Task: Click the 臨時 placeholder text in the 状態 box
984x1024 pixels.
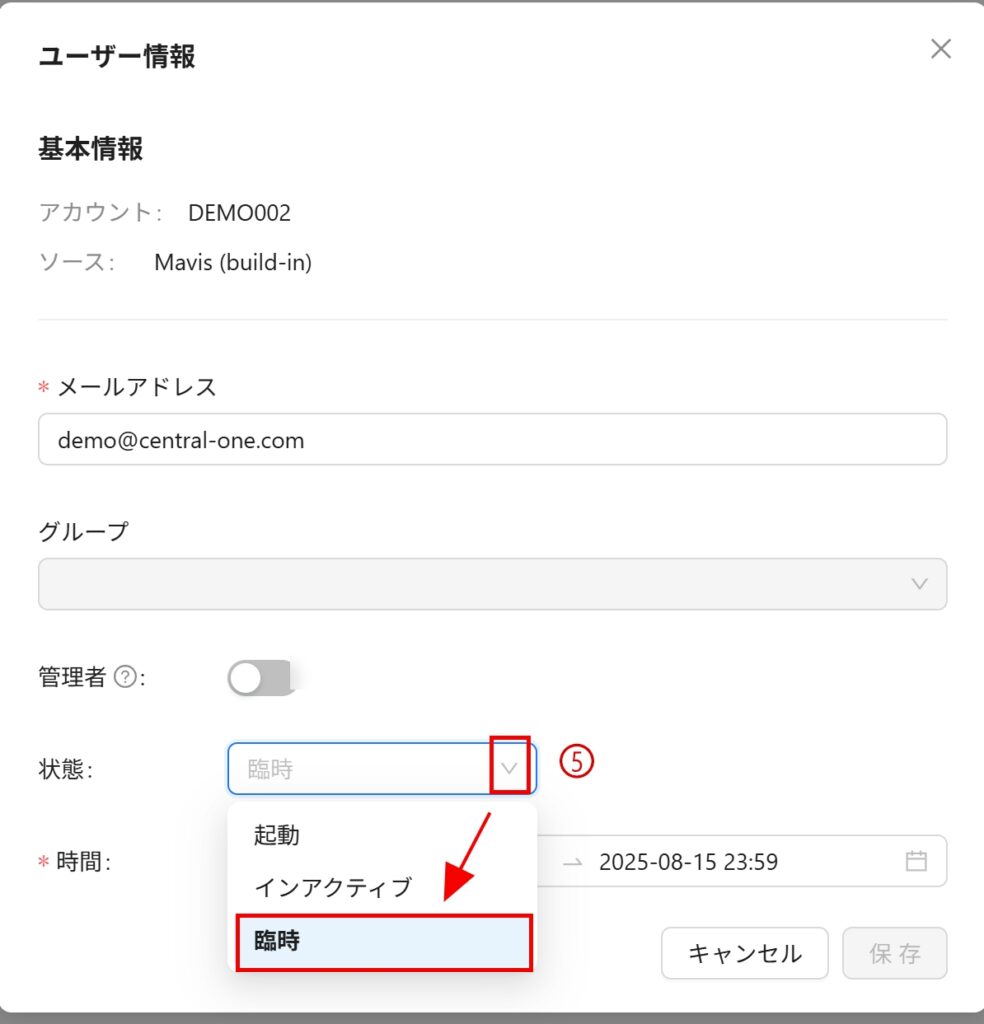Action: click(270, 769)
